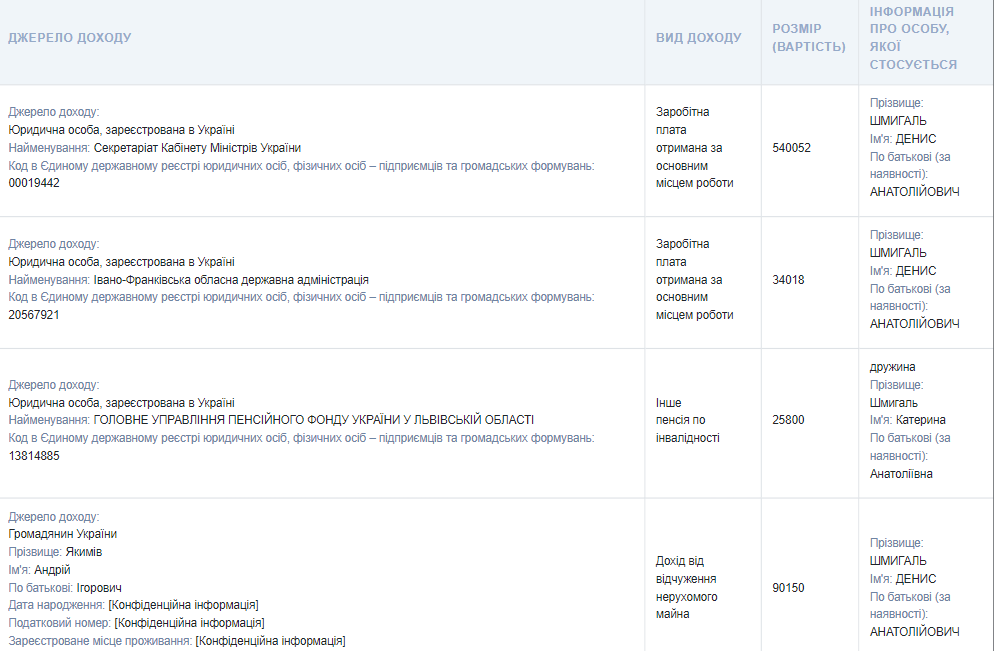Click the "Інформація про особу" column header

pyautogui.click(x=912, y=38)
